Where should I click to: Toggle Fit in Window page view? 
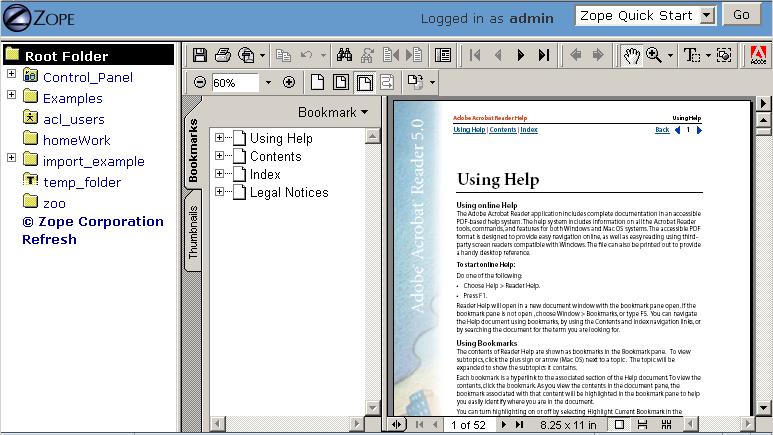click(x=341, y=82)
